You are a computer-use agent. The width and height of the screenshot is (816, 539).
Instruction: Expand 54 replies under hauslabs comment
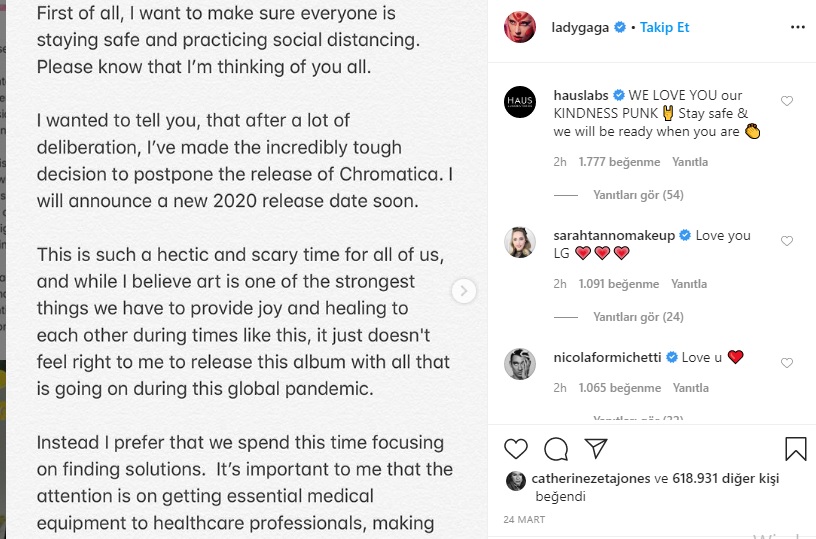638,195
